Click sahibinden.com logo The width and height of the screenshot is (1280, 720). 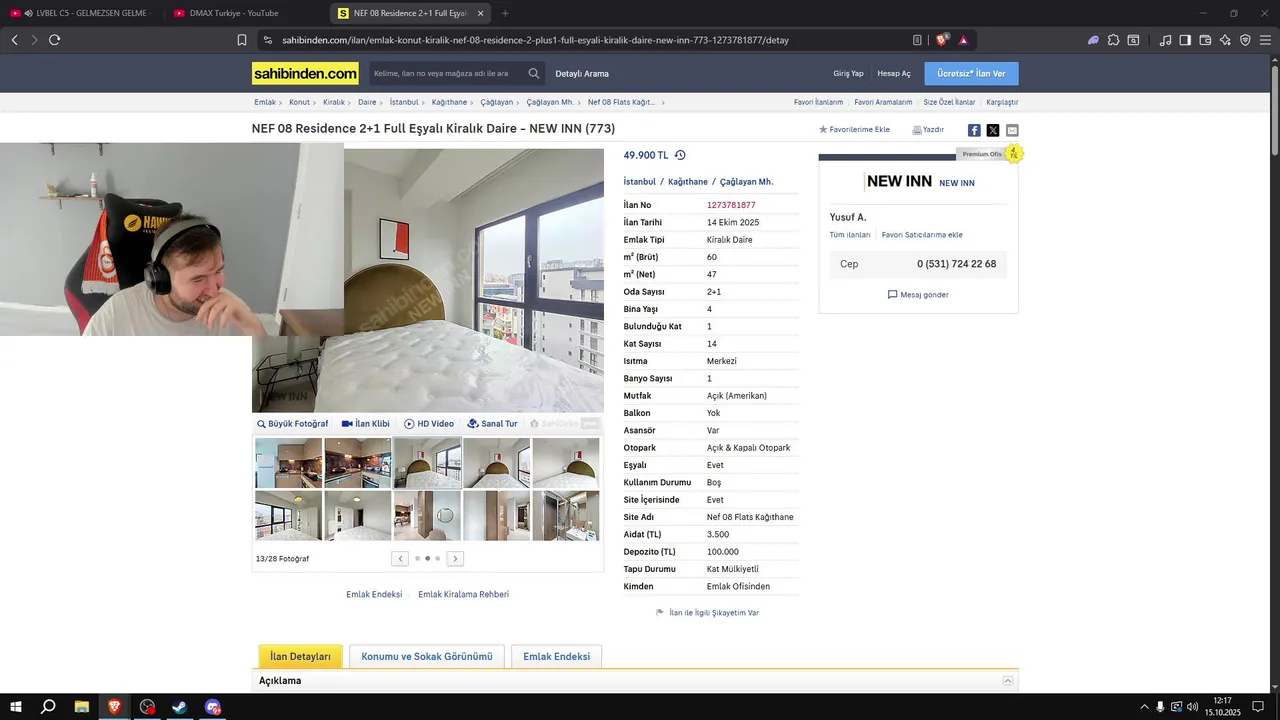tap(305, 73)
